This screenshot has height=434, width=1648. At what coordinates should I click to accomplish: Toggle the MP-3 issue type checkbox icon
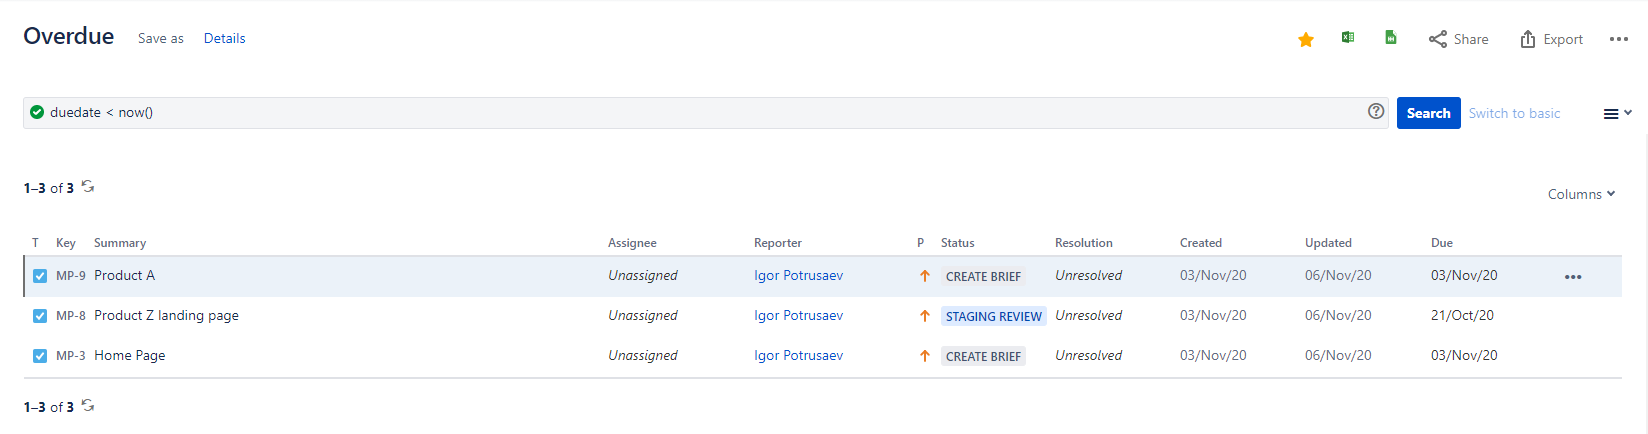click(x=40, y=356)
